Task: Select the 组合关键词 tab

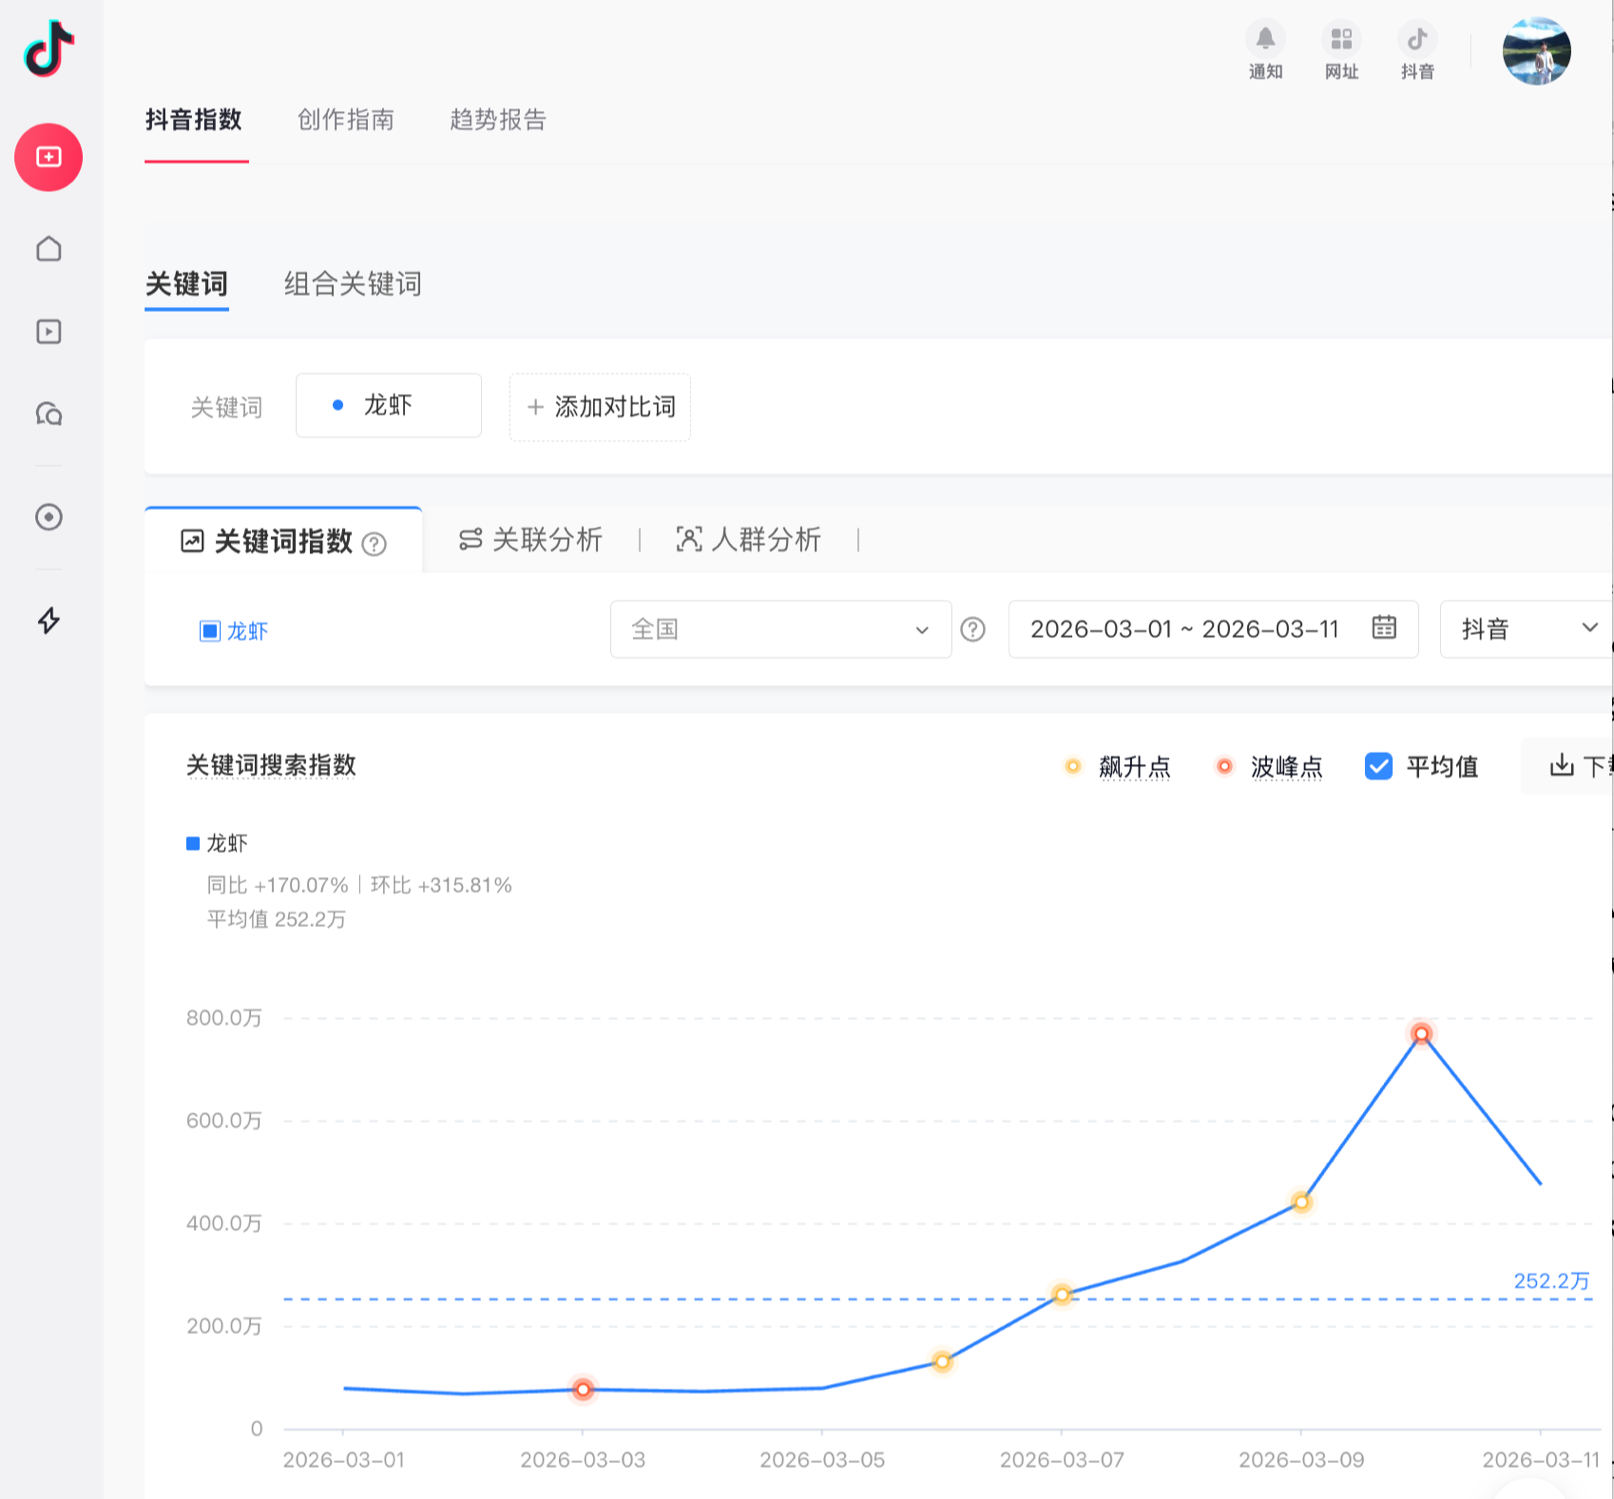Action: pyautogui.click(x=352, y=284)
